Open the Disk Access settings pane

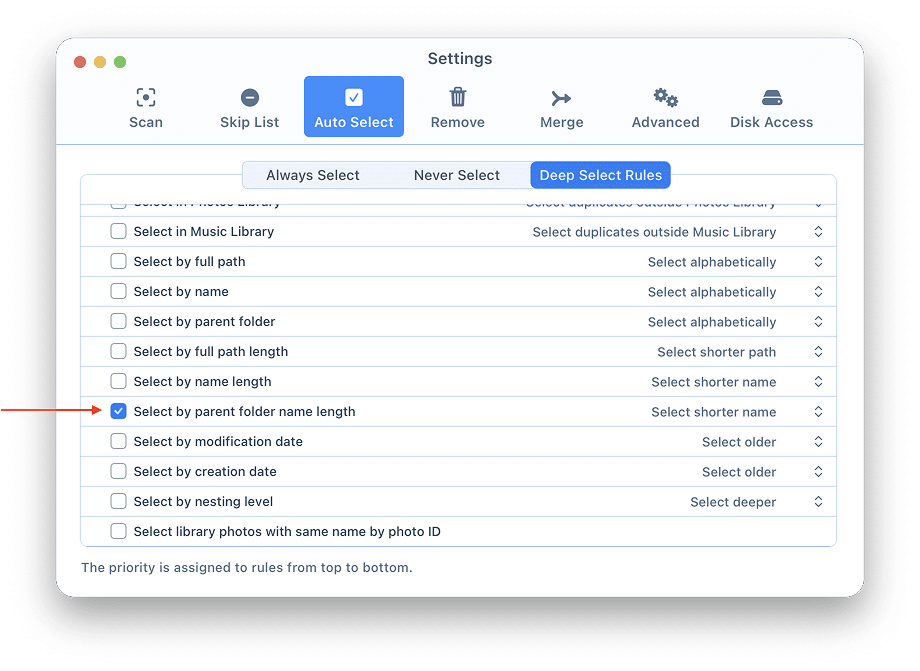[x=771, y=107]
